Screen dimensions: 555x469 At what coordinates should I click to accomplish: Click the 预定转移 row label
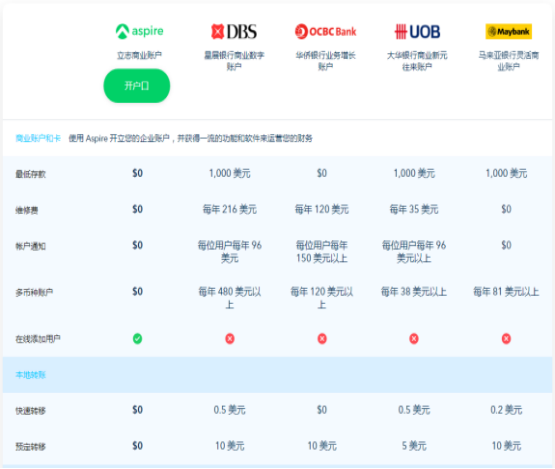pyautogui.click(x=30, y=447)
